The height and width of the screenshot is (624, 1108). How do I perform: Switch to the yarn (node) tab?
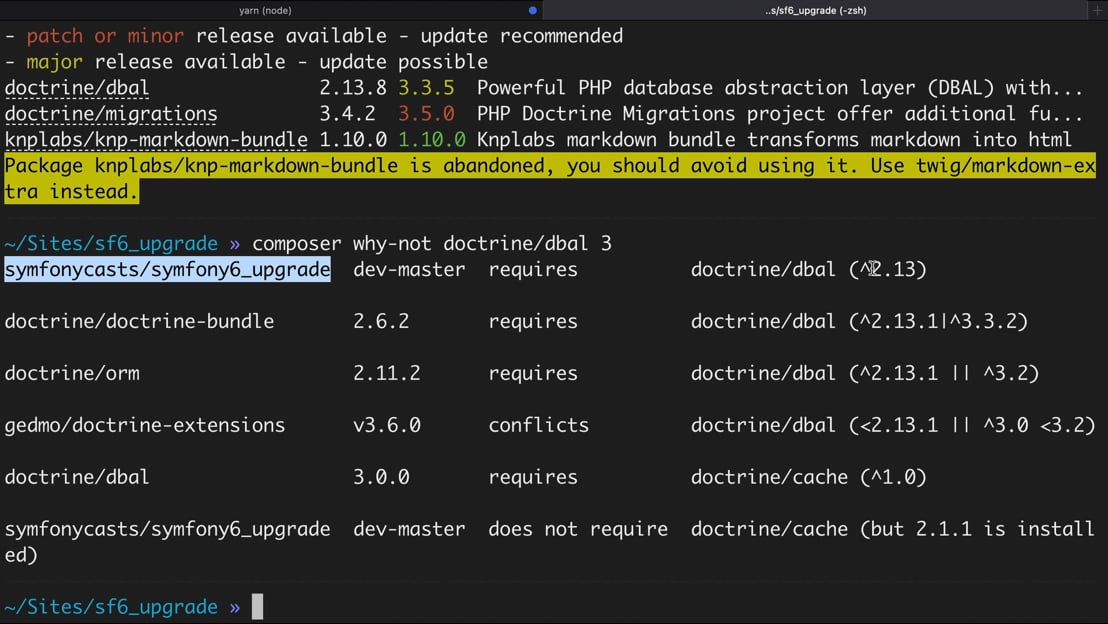coord(265,10)
